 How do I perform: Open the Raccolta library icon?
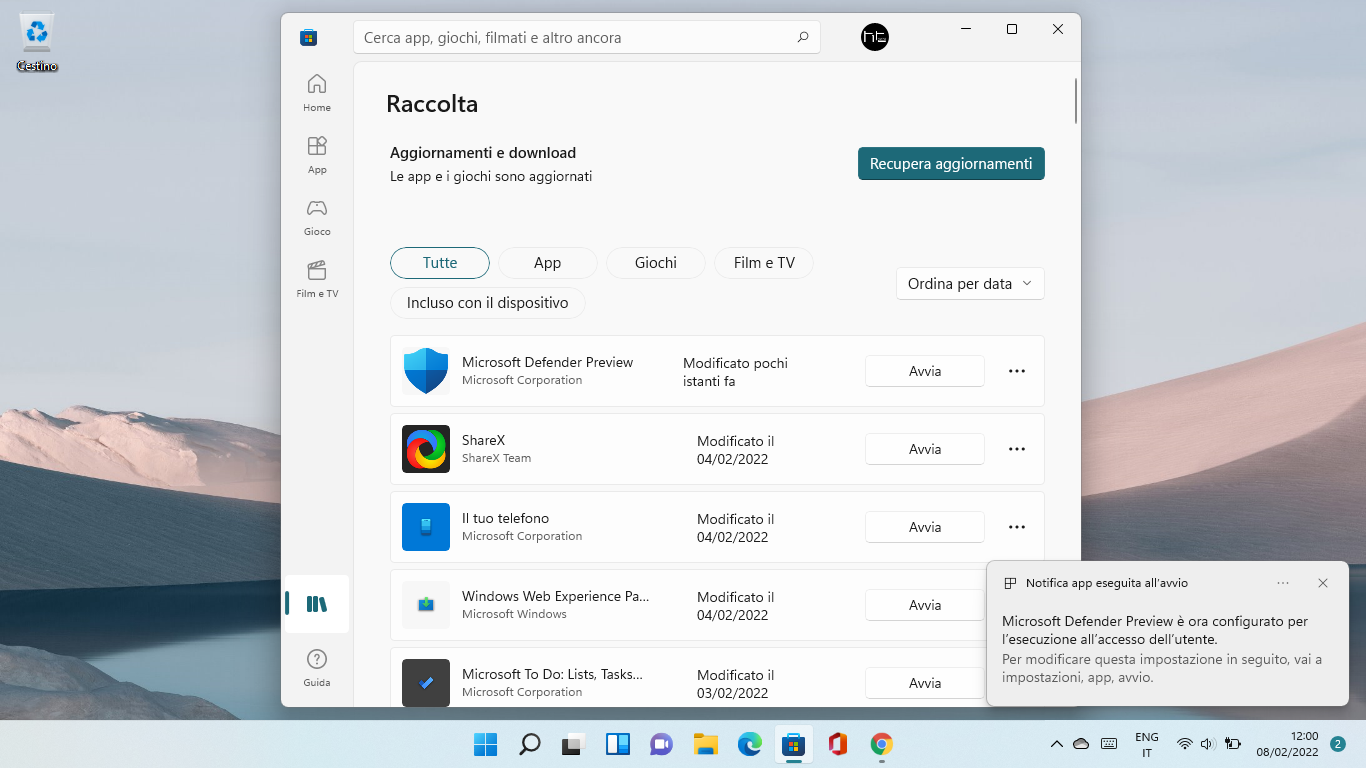point(317,604)
